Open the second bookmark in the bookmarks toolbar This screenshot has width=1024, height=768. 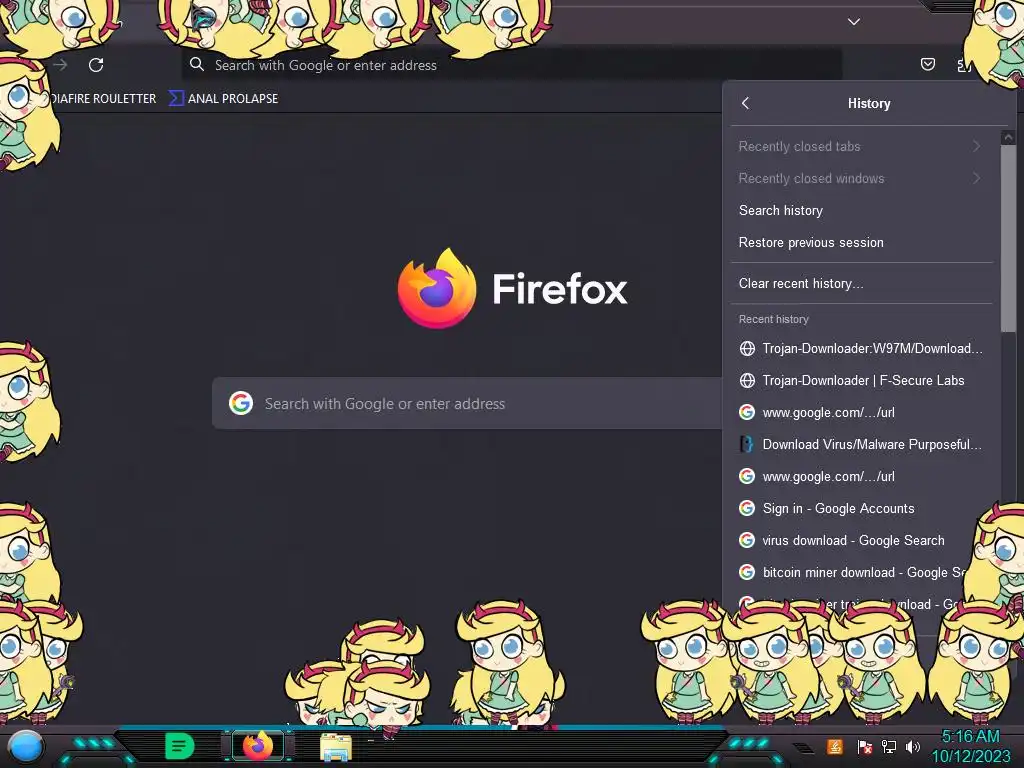(x=223, y=99)
